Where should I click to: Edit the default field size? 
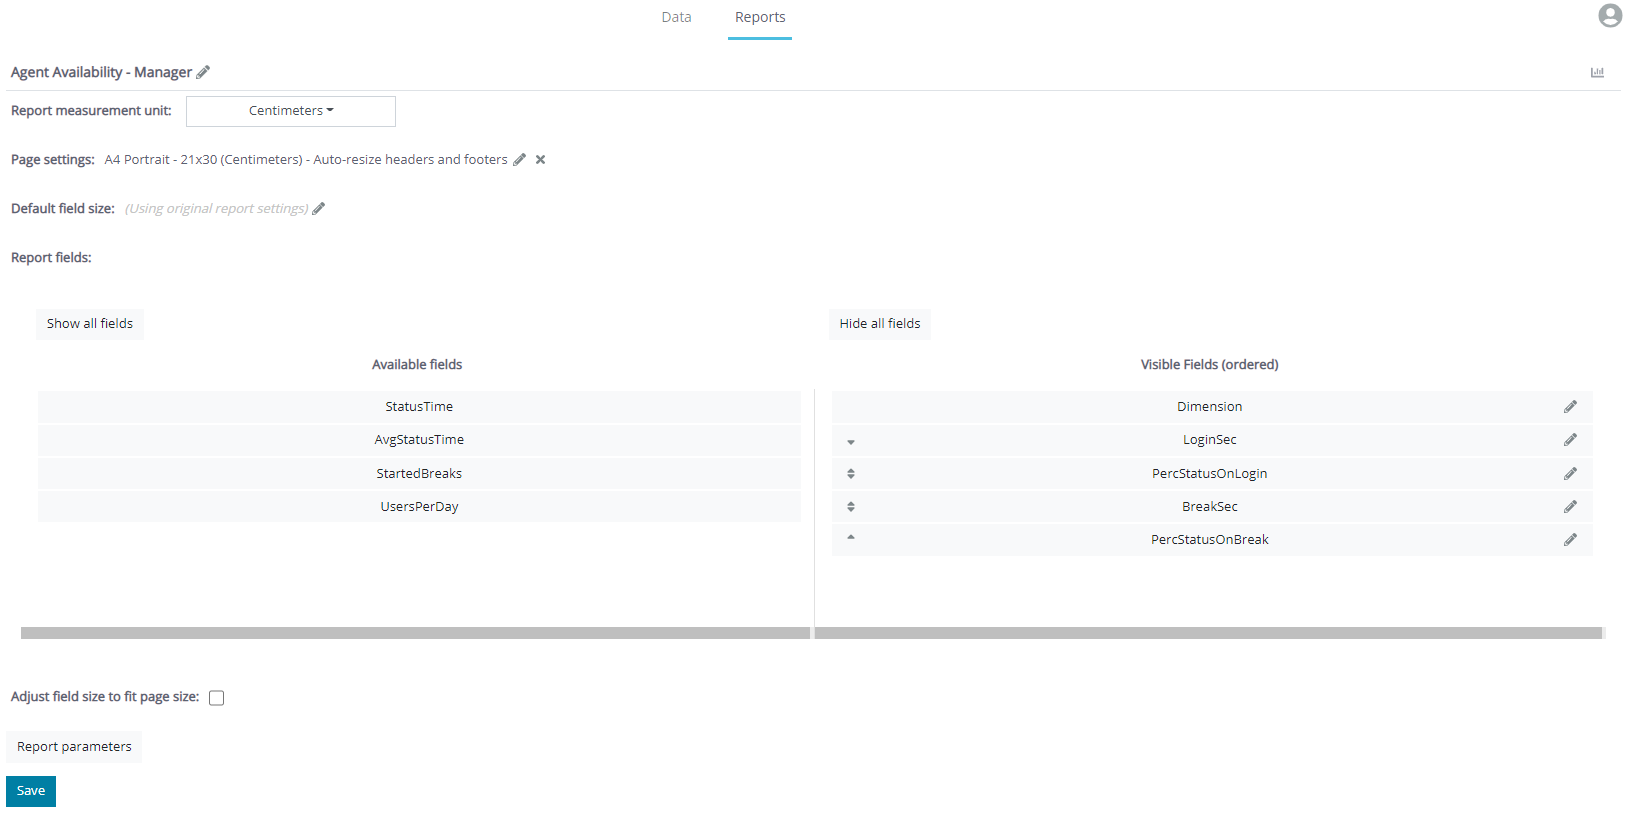319,209
